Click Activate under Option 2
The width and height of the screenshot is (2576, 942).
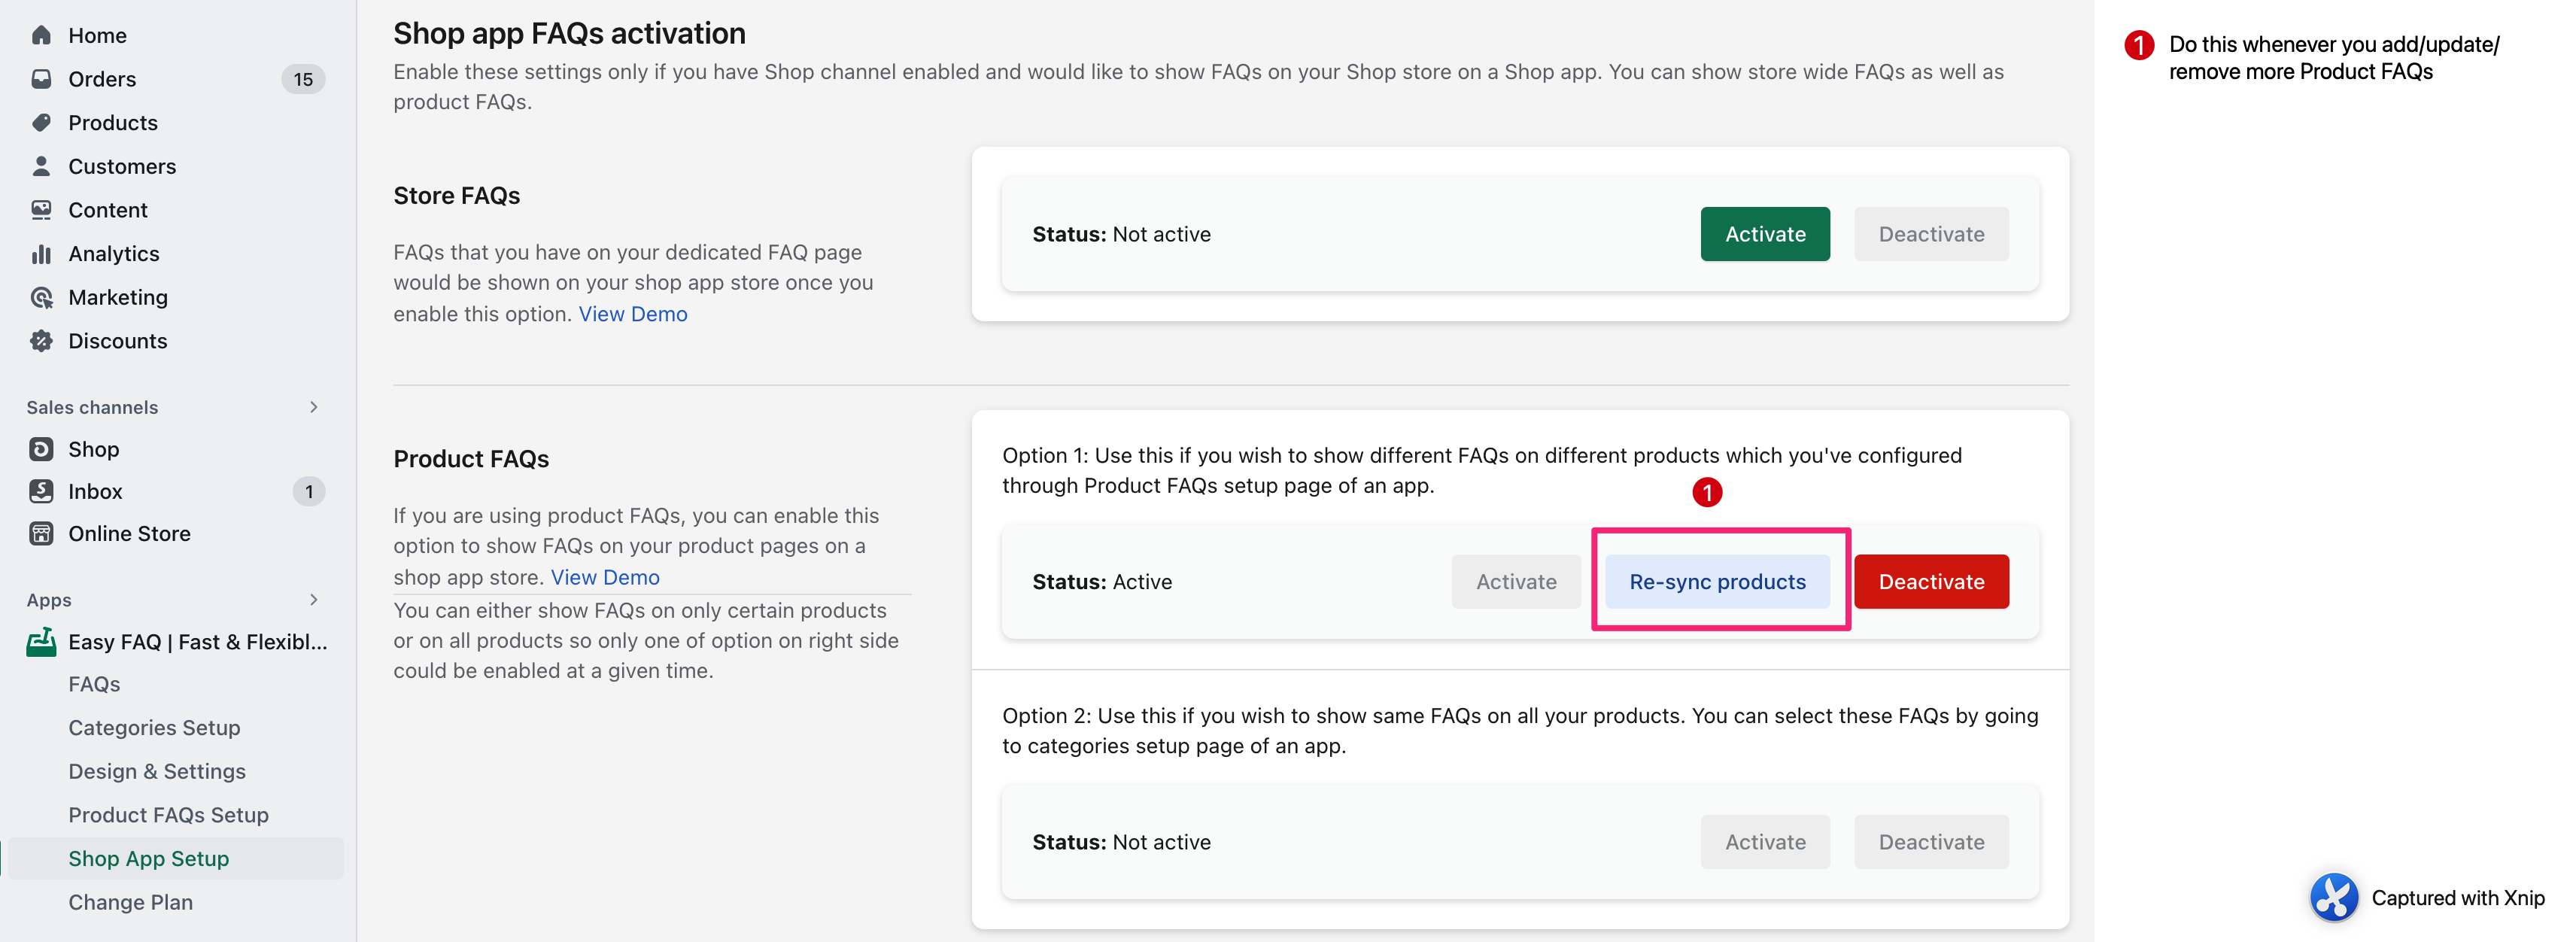point(1764,842)
